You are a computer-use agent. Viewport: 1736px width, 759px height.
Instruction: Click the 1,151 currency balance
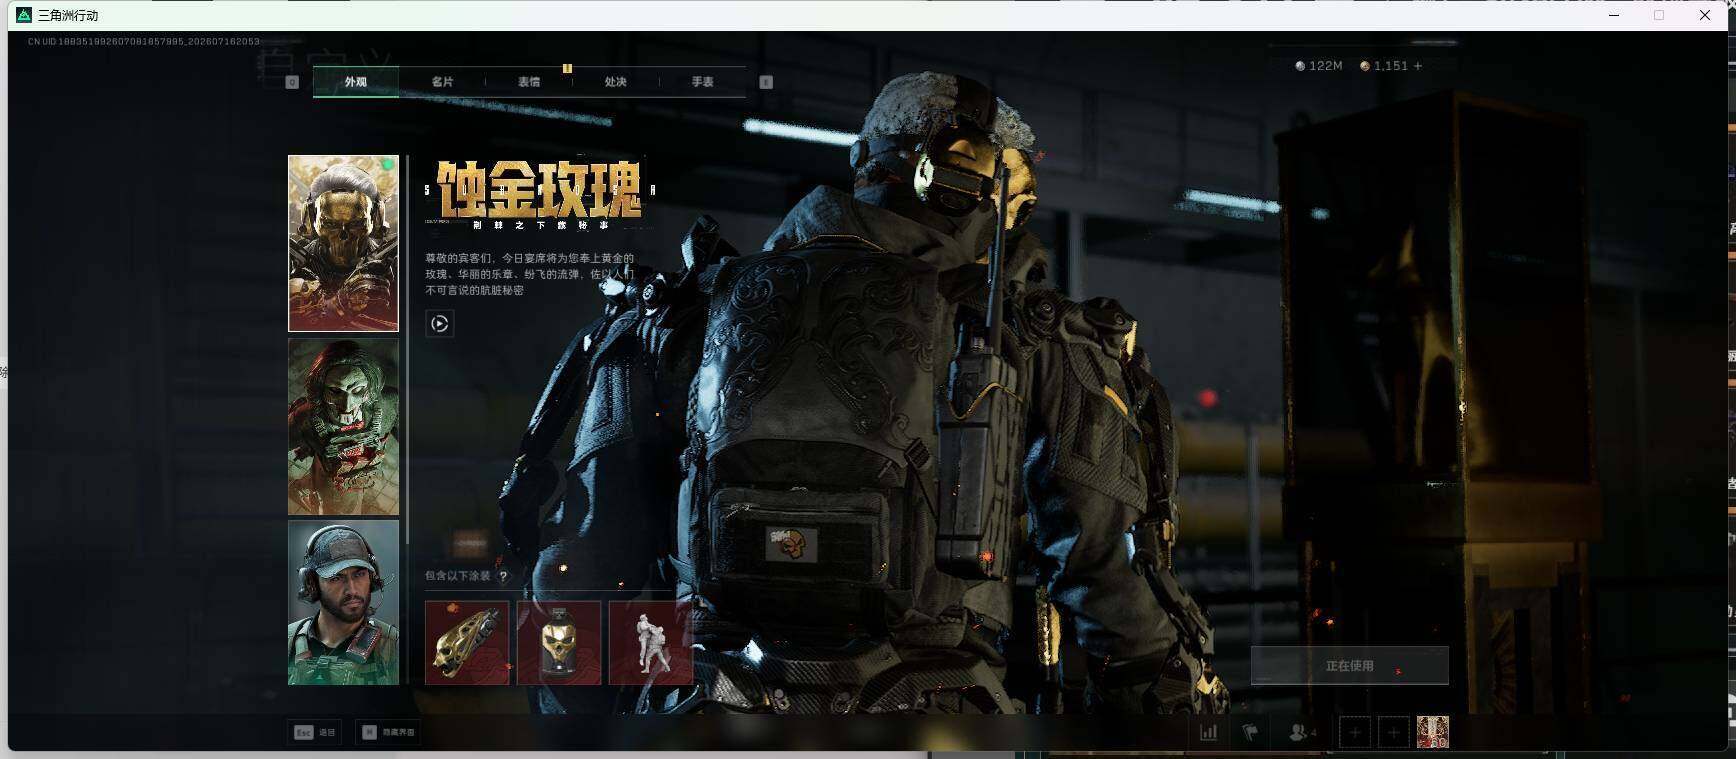click(1383, 66)
